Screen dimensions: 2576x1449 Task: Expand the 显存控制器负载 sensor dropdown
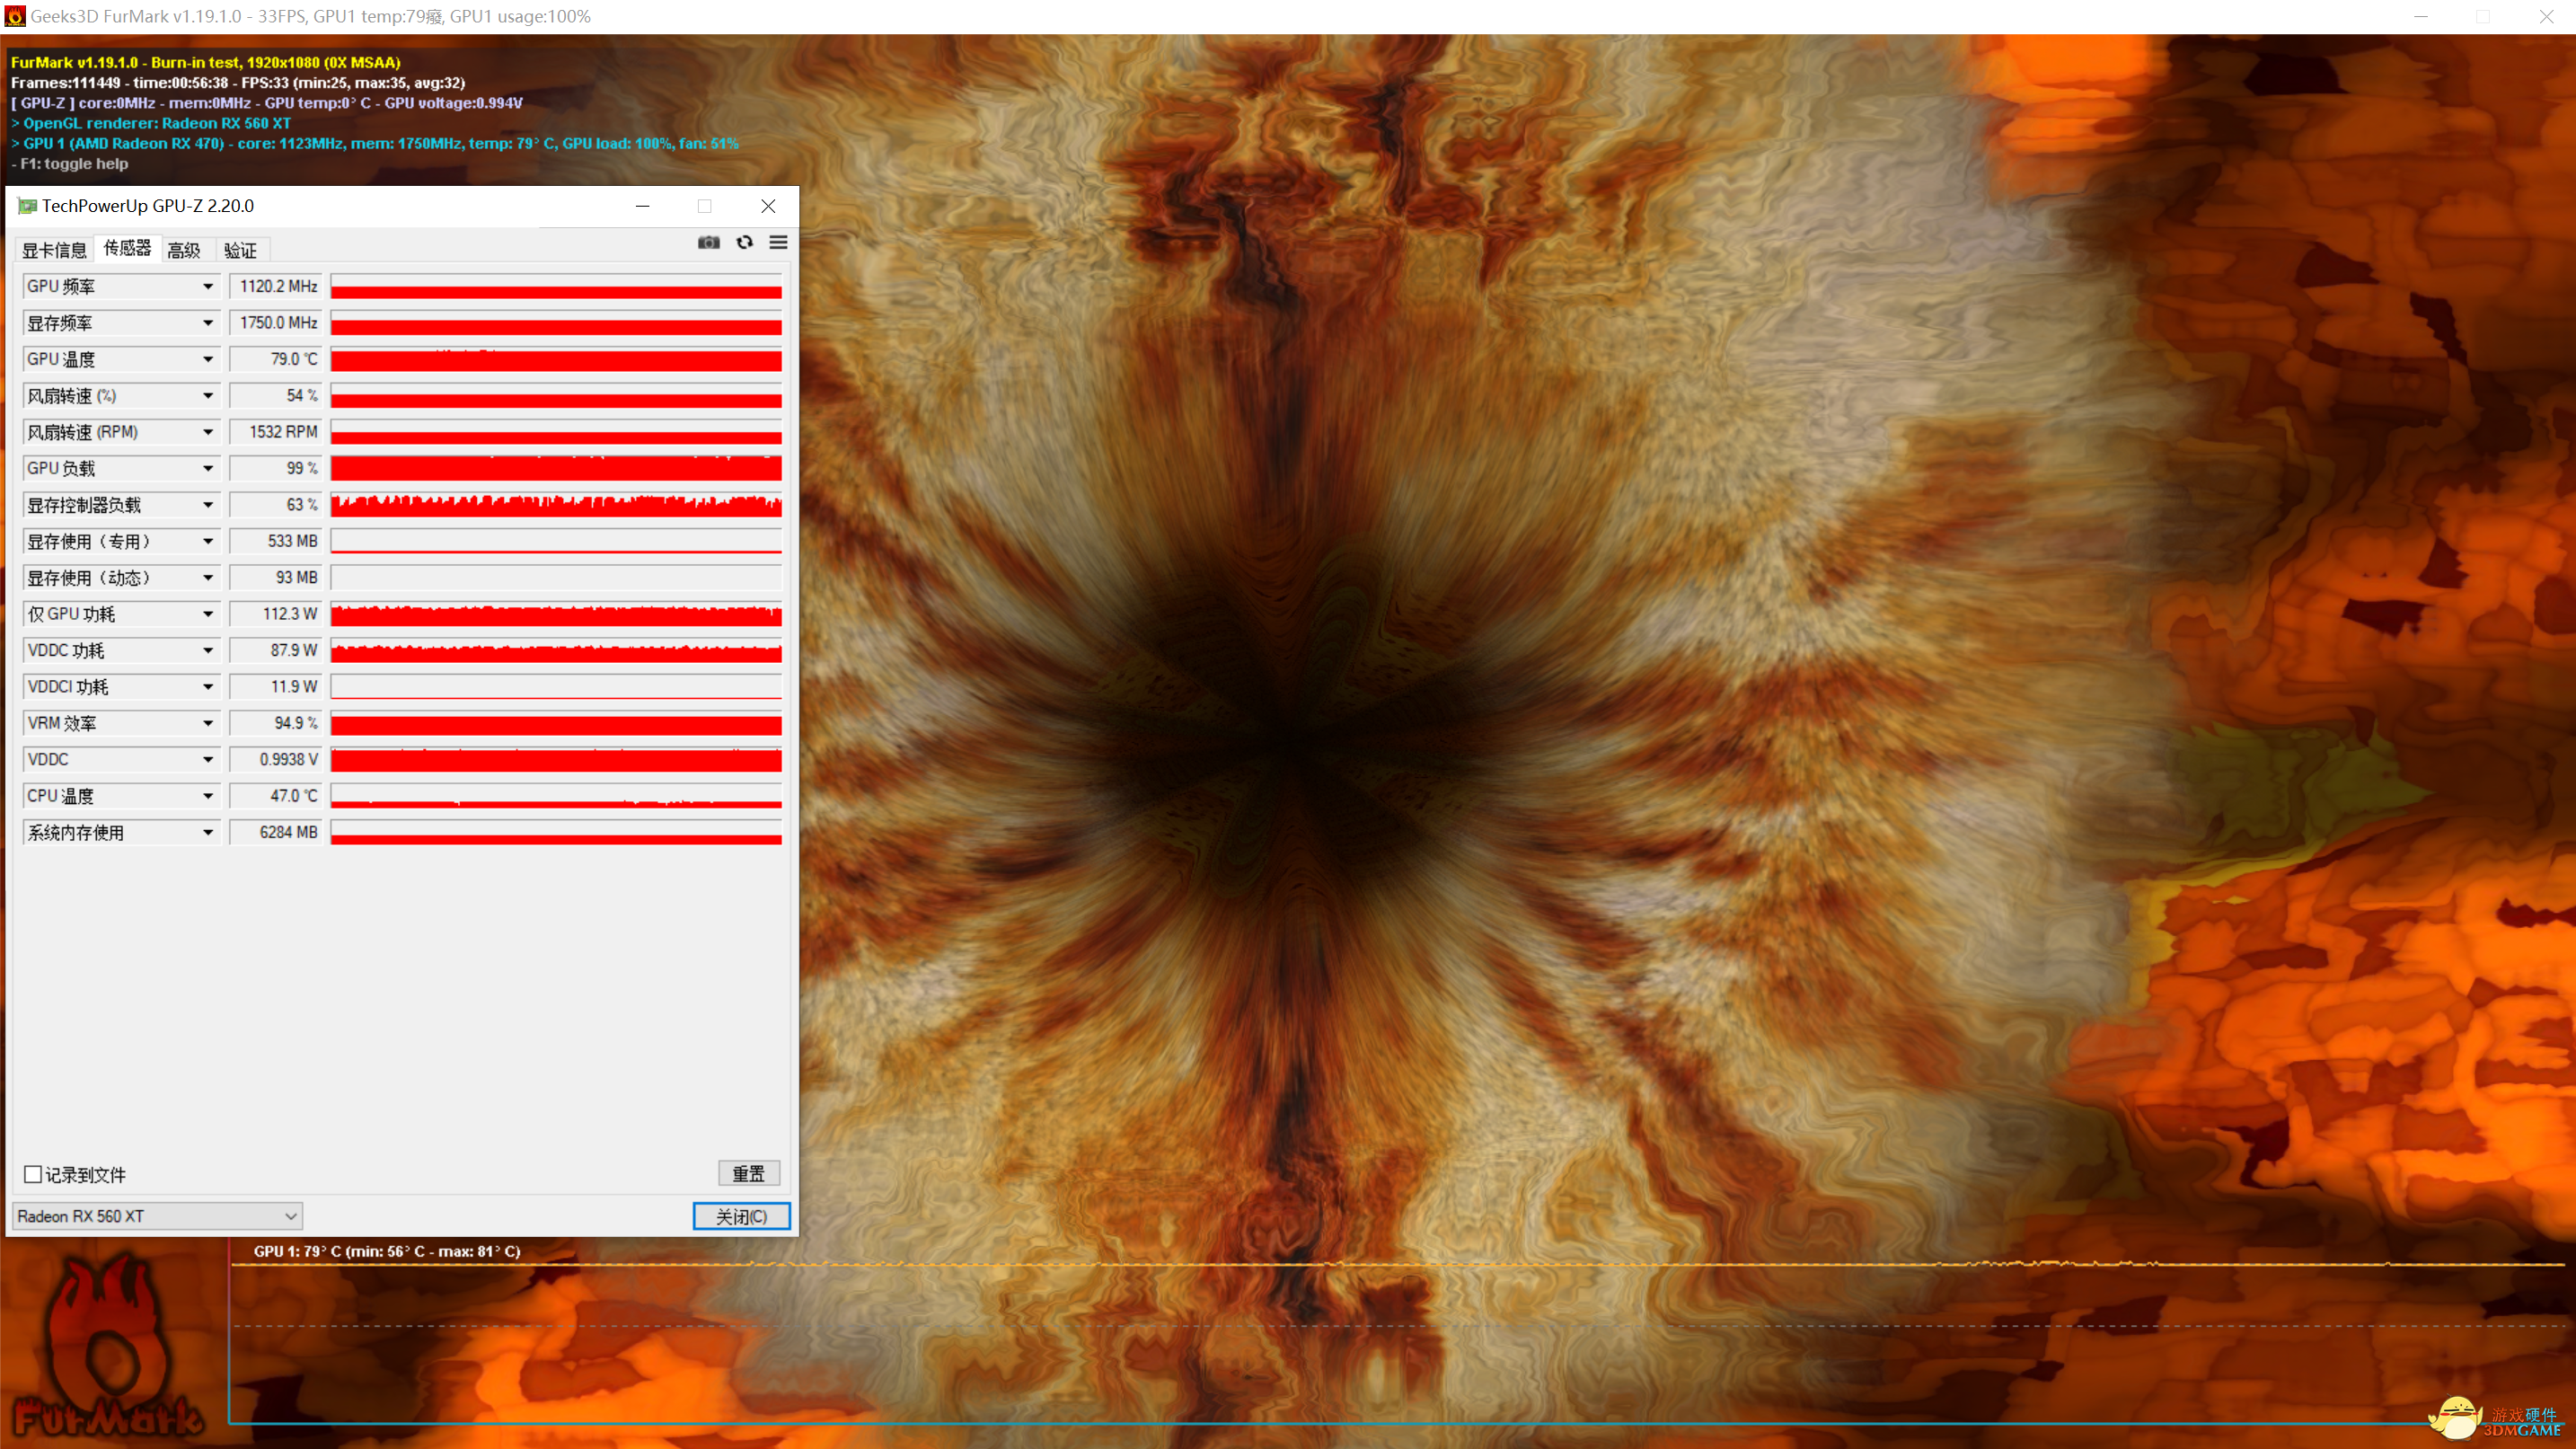(x=207, y=505)
